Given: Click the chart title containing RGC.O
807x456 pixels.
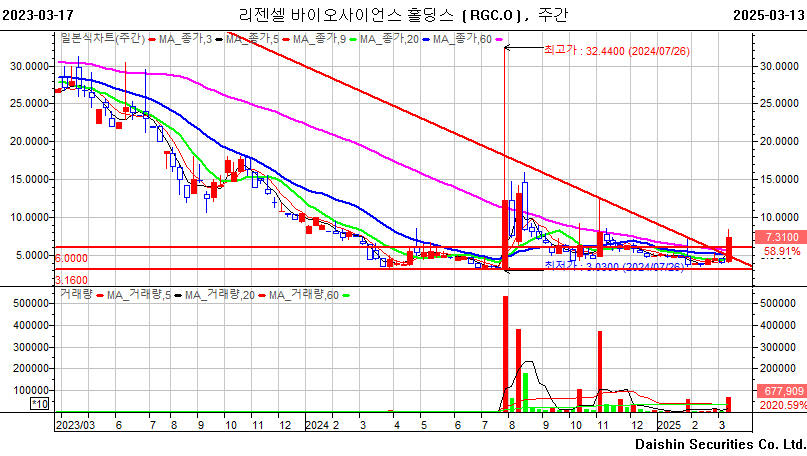Looking at the screenshot, I should [x=403, y=15].
